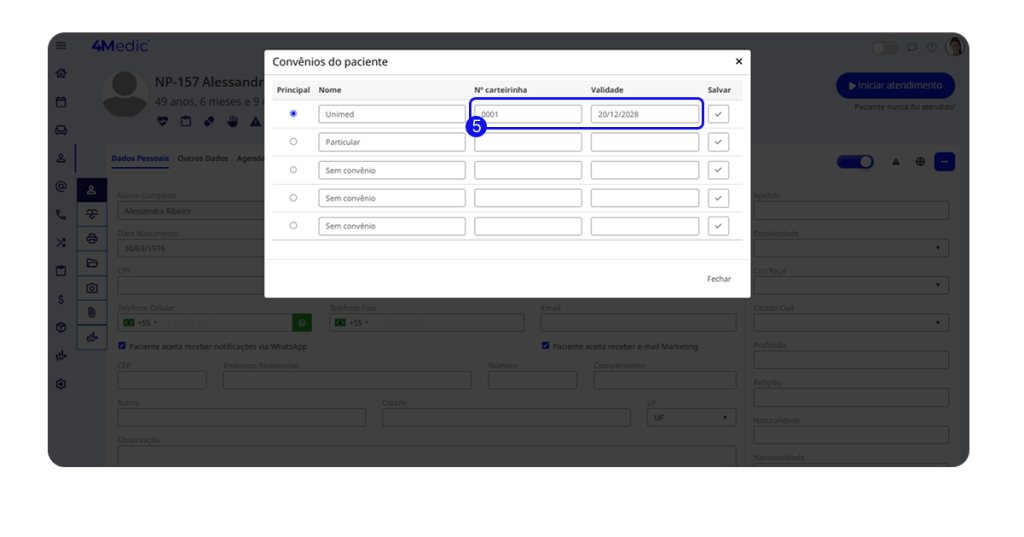
Task: Open the UF state dropdown
Action: point(691,417)
